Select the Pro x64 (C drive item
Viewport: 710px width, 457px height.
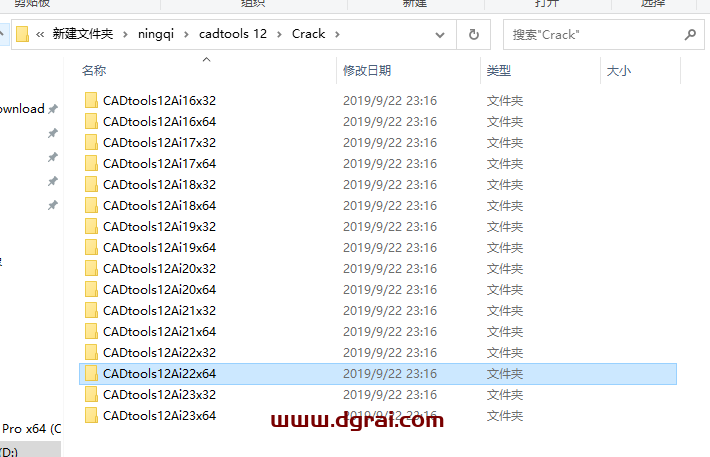pos(31,429)
